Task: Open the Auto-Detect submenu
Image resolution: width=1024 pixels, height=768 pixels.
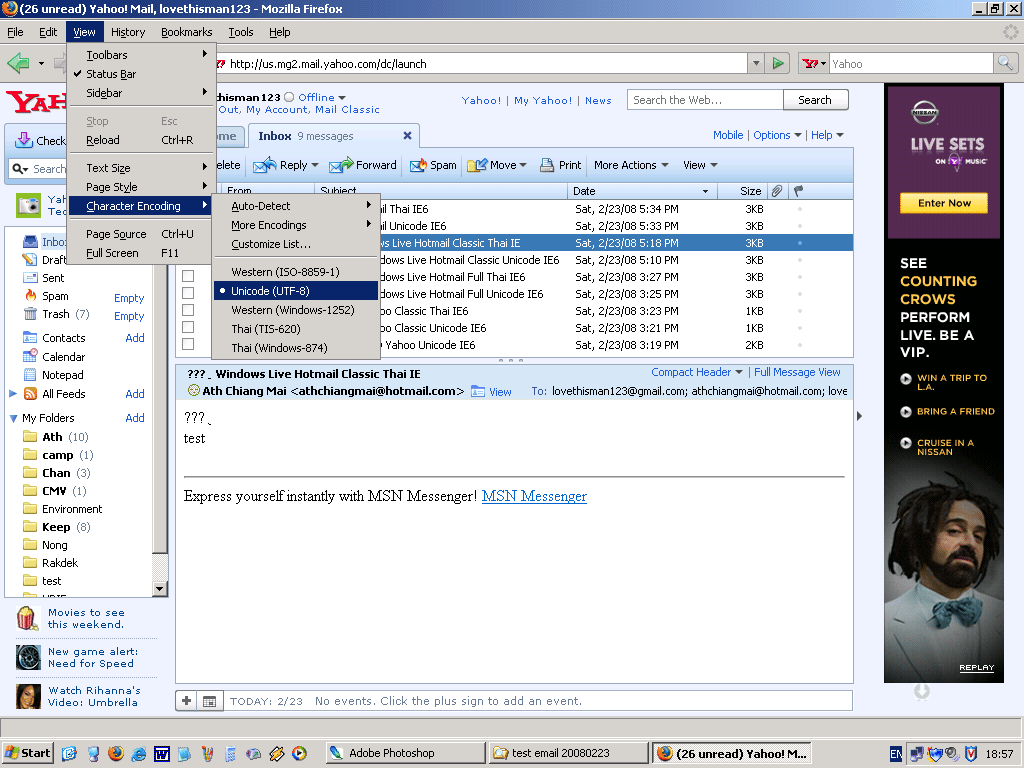Action: 296,206
